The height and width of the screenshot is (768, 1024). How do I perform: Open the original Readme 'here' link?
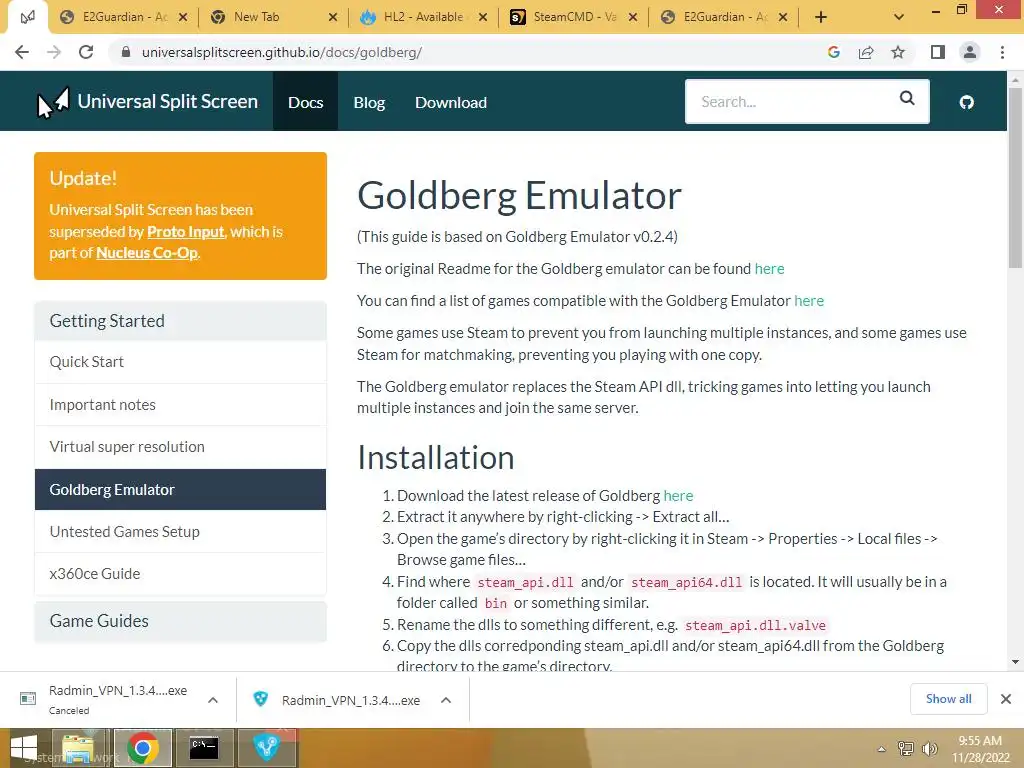769,269
